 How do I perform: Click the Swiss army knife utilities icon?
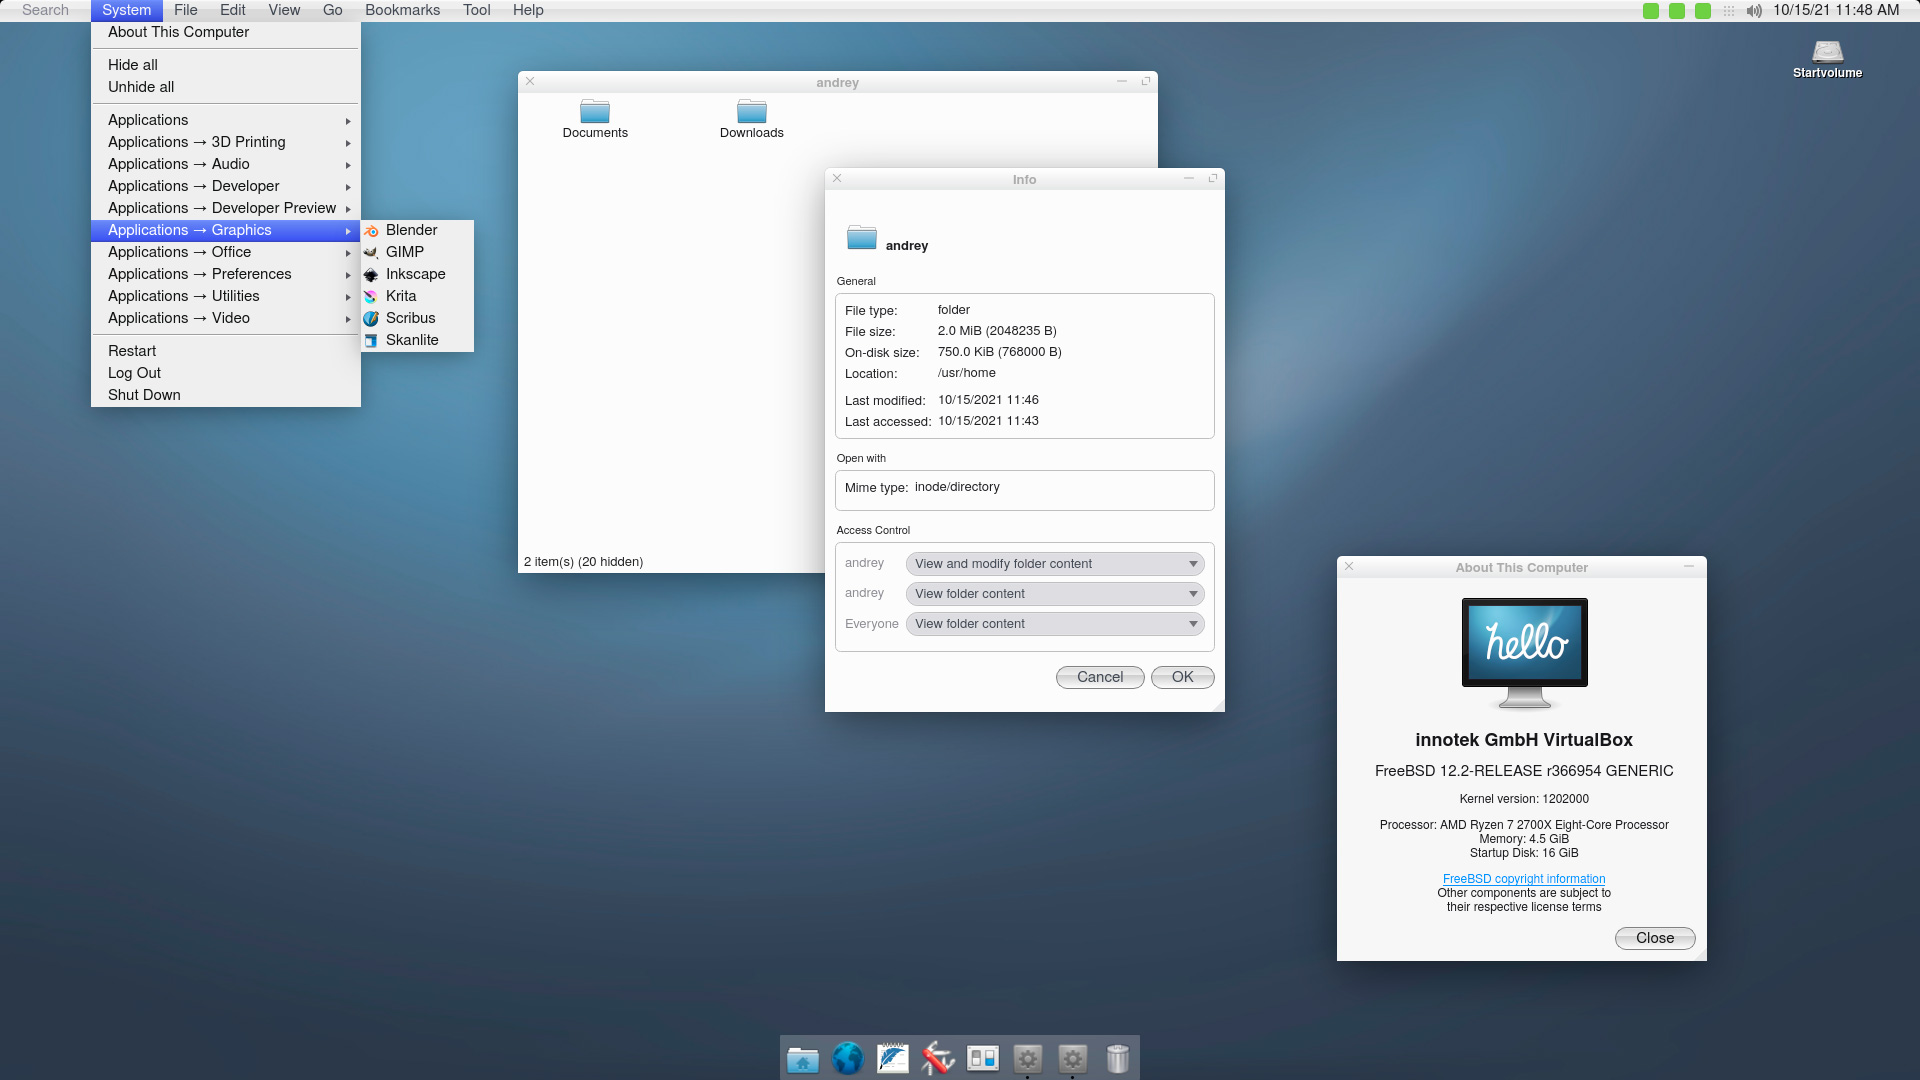pos(937,1059)
